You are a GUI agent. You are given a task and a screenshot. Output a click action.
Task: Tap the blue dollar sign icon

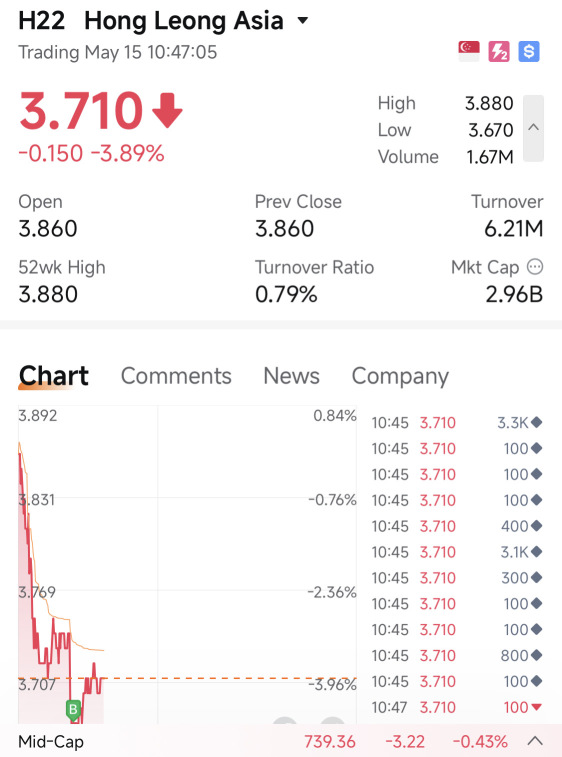coord(529,51)
